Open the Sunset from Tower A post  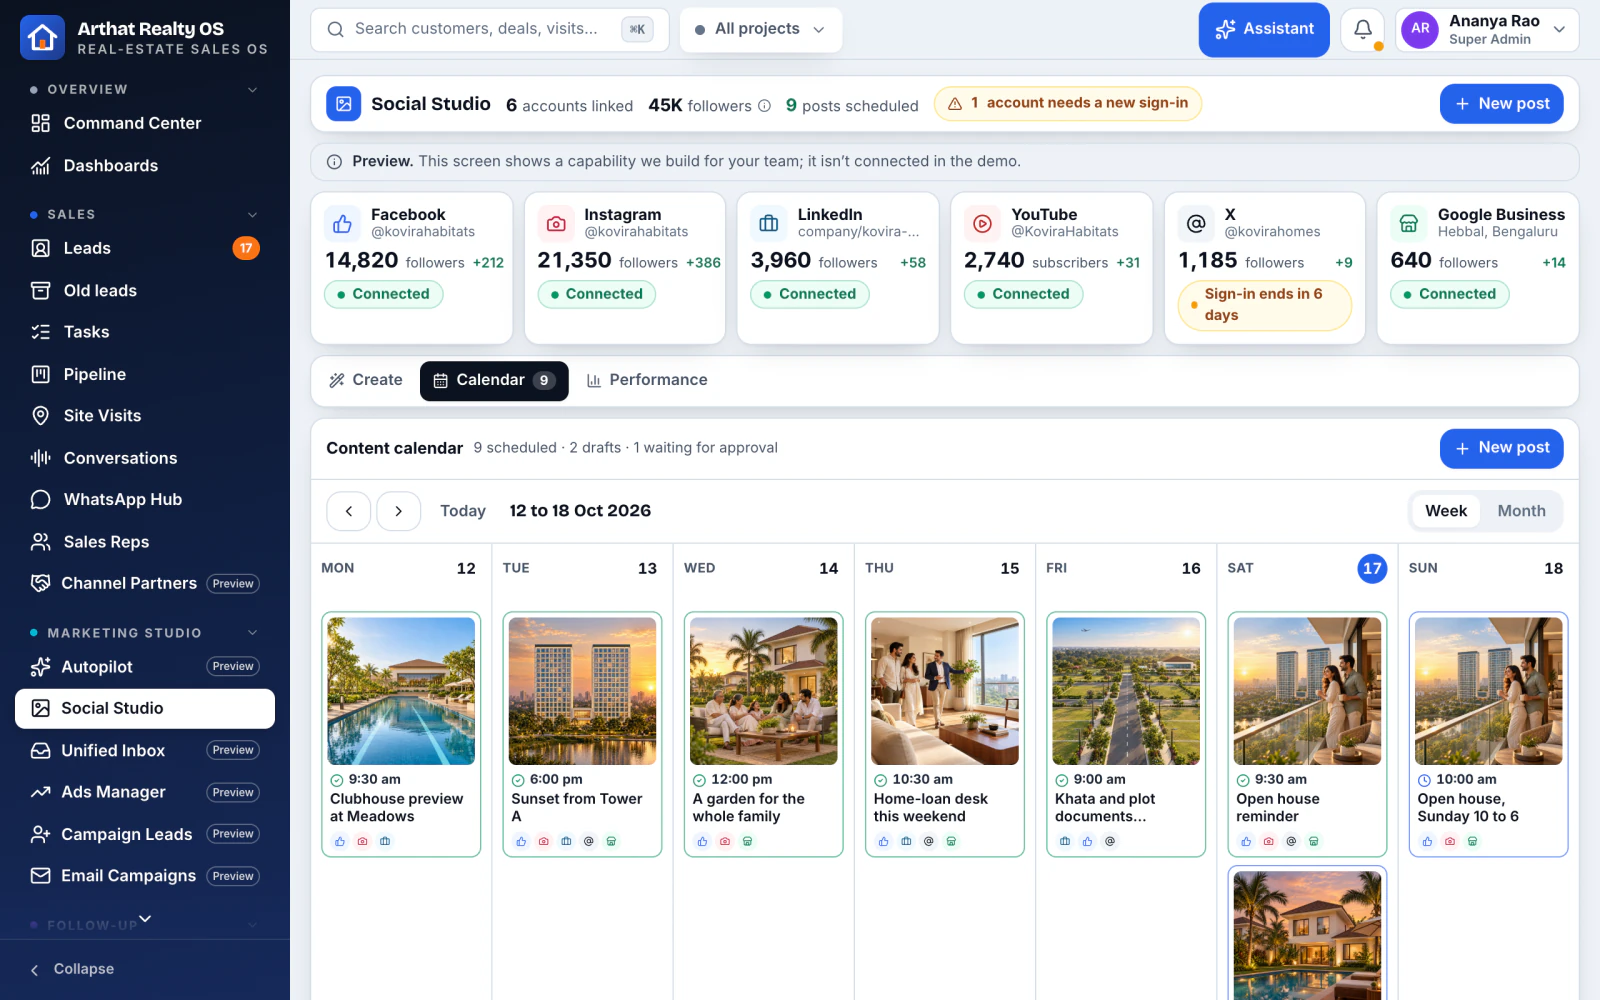pos(582,734)
